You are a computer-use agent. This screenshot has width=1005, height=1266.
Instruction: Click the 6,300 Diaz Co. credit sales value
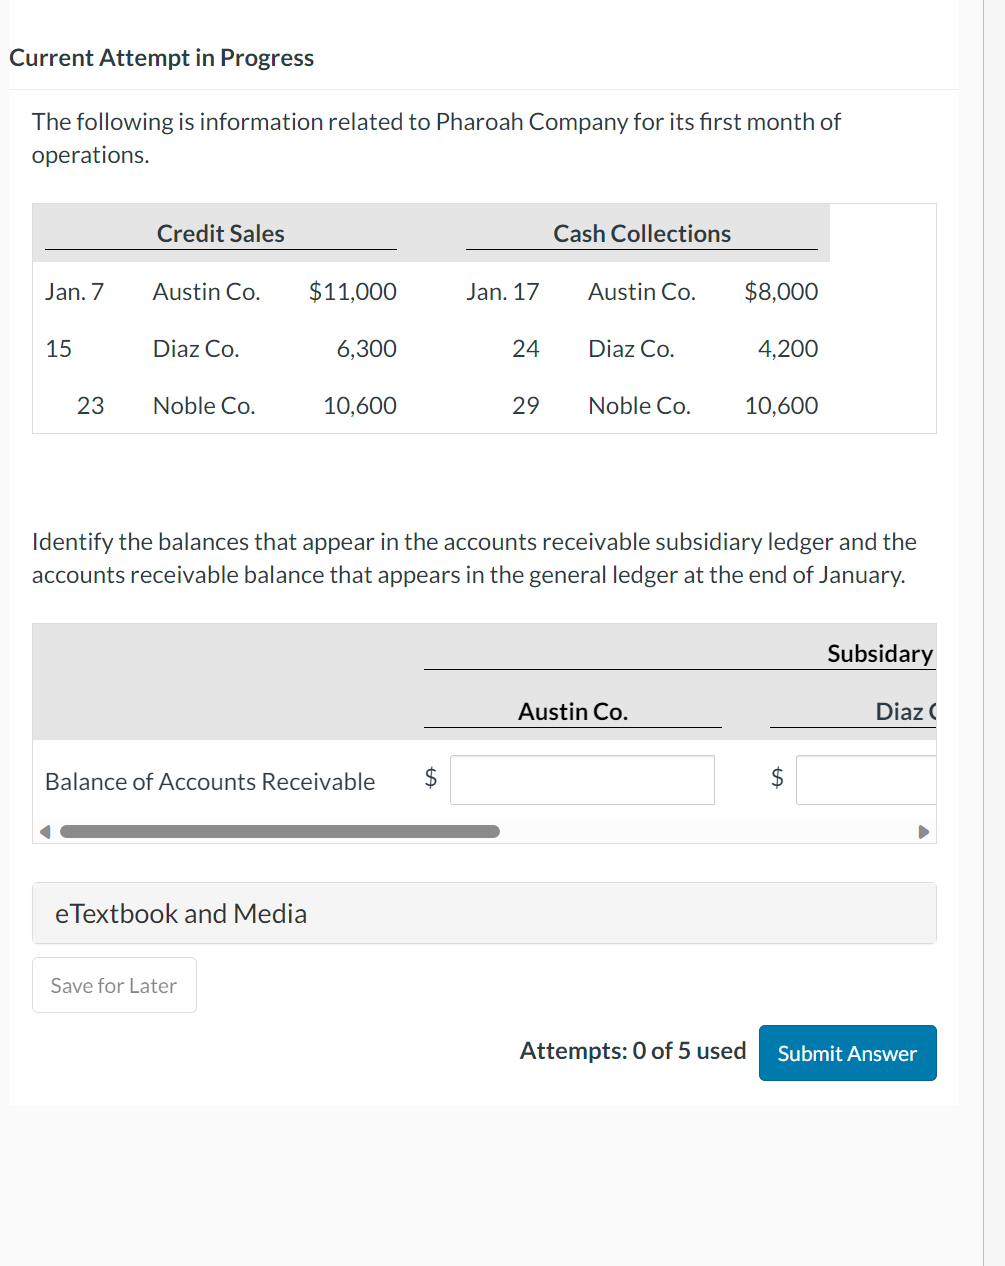click(366, 348)
